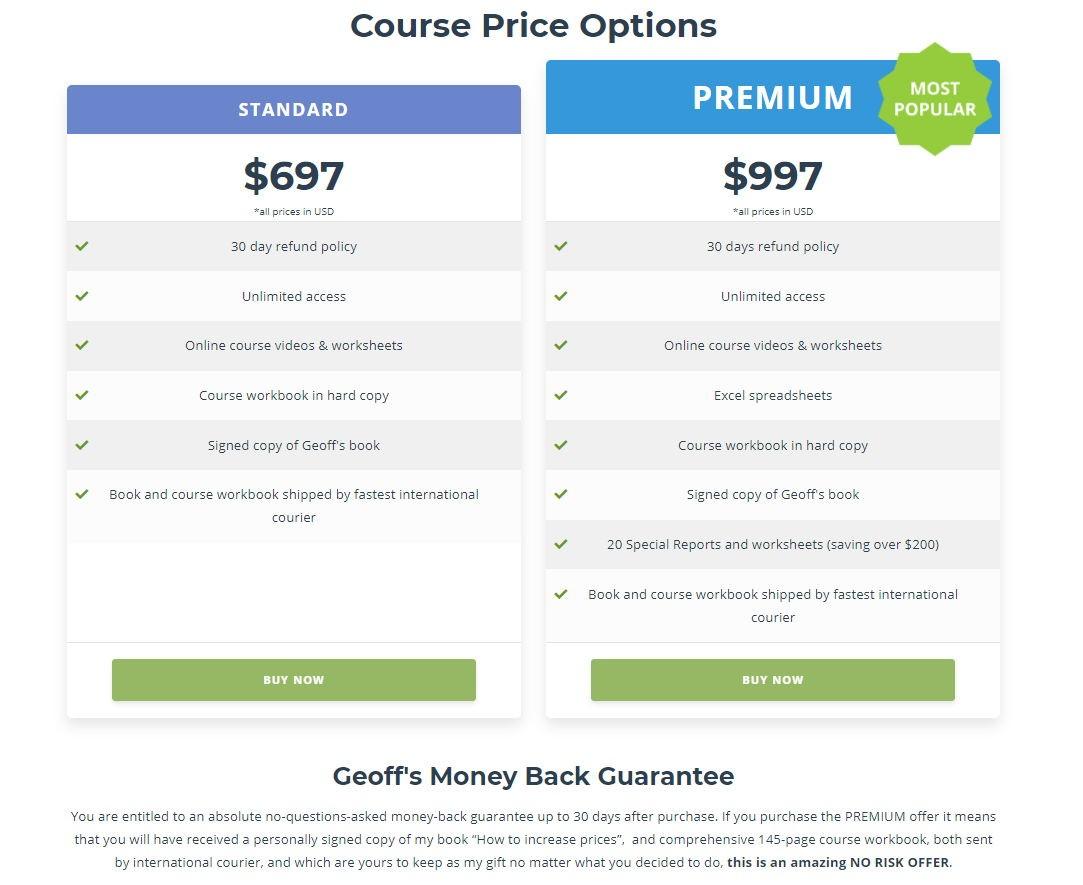Click checkmark beside Premium Course workbook in hard copy
Image resolution: width=1083 pixels, height=885 pixels.
[x=561, y=445]
